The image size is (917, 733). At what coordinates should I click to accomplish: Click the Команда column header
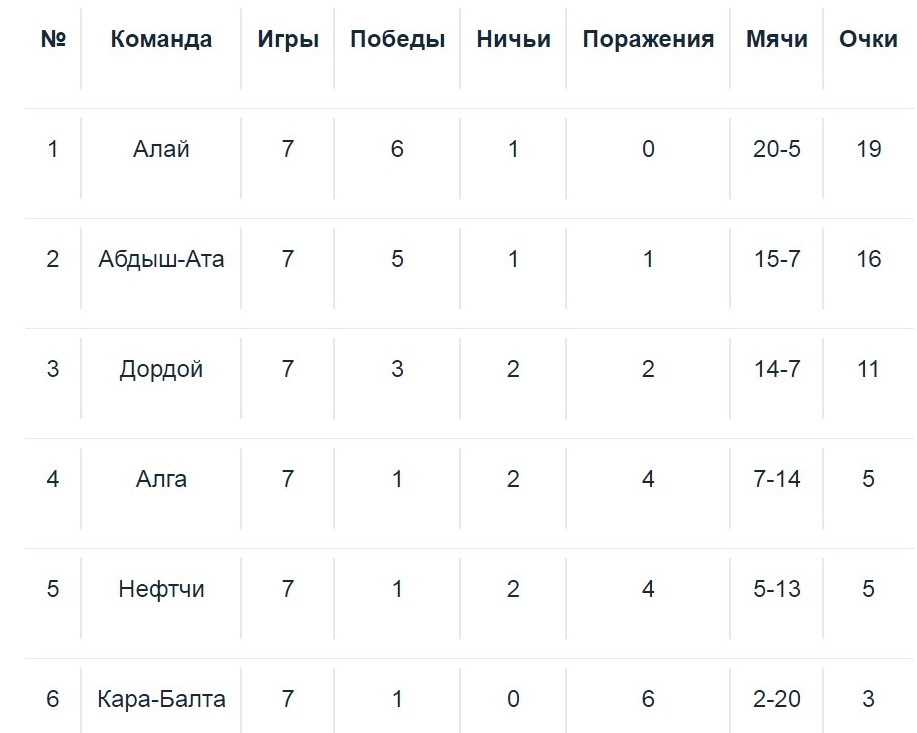click(x=161, y=39)
